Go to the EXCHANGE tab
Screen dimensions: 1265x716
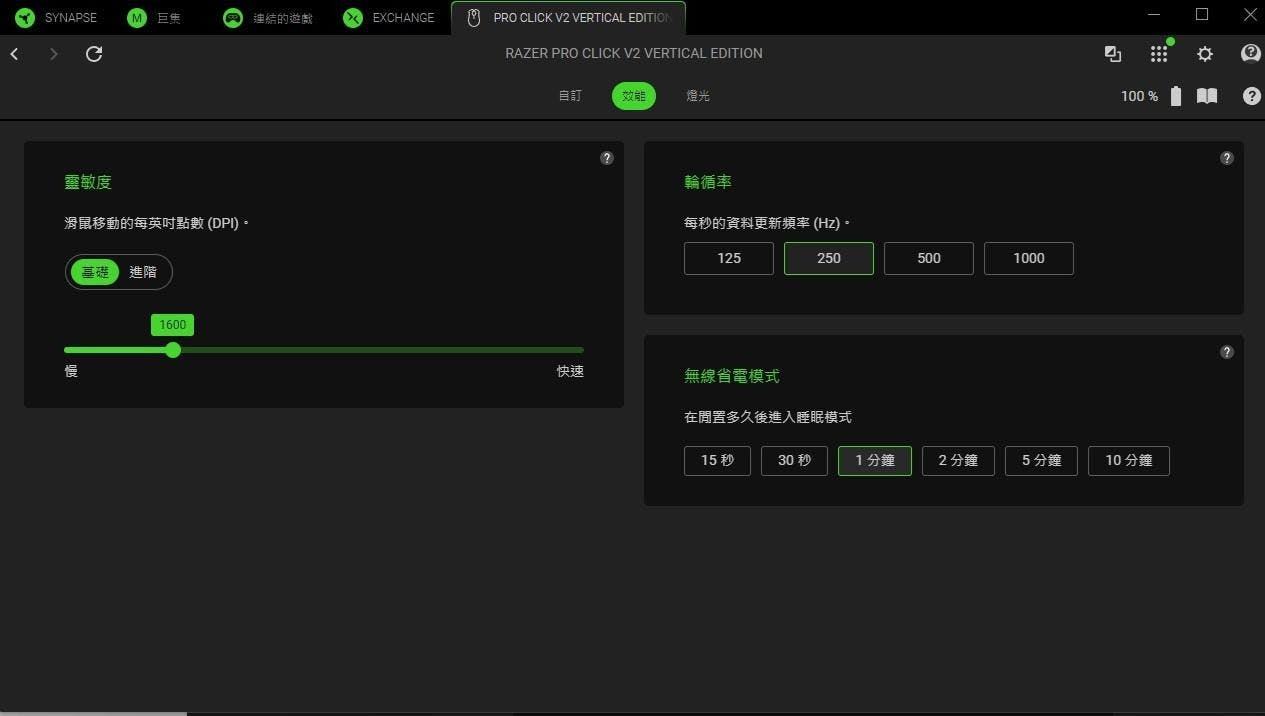point(390,18)
